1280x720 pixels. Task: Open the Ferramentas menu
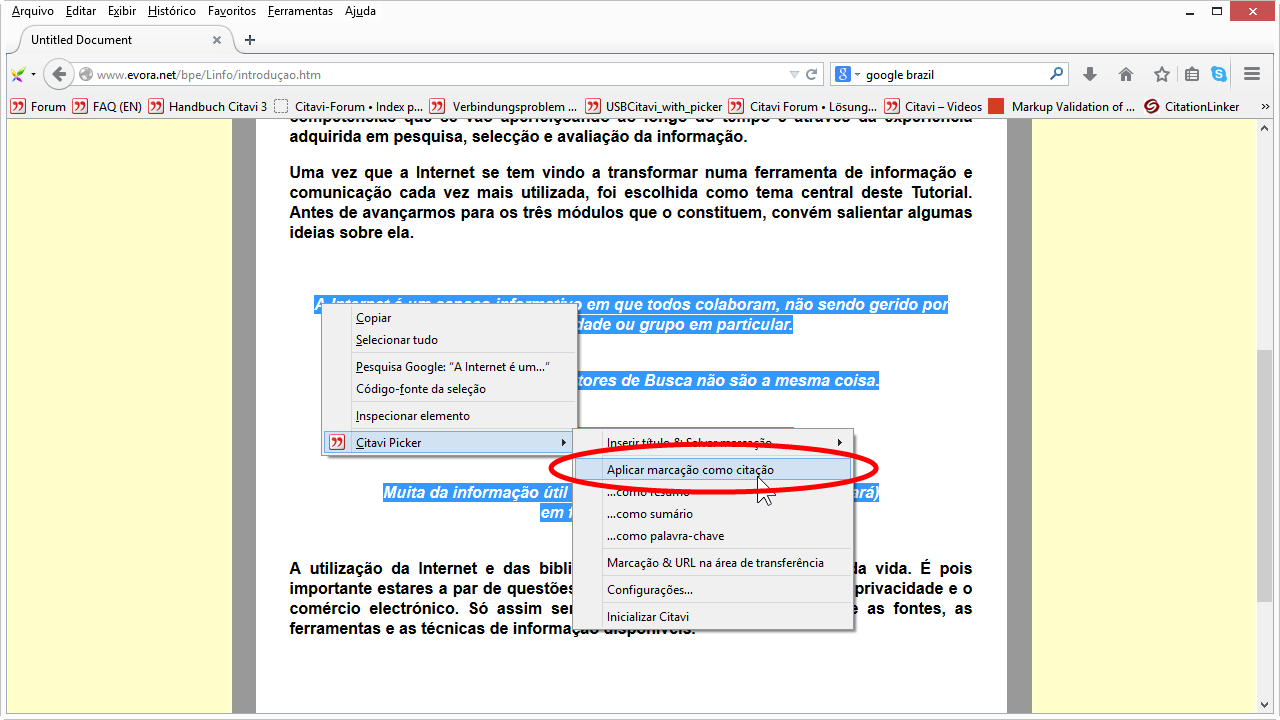click(300, 11)
